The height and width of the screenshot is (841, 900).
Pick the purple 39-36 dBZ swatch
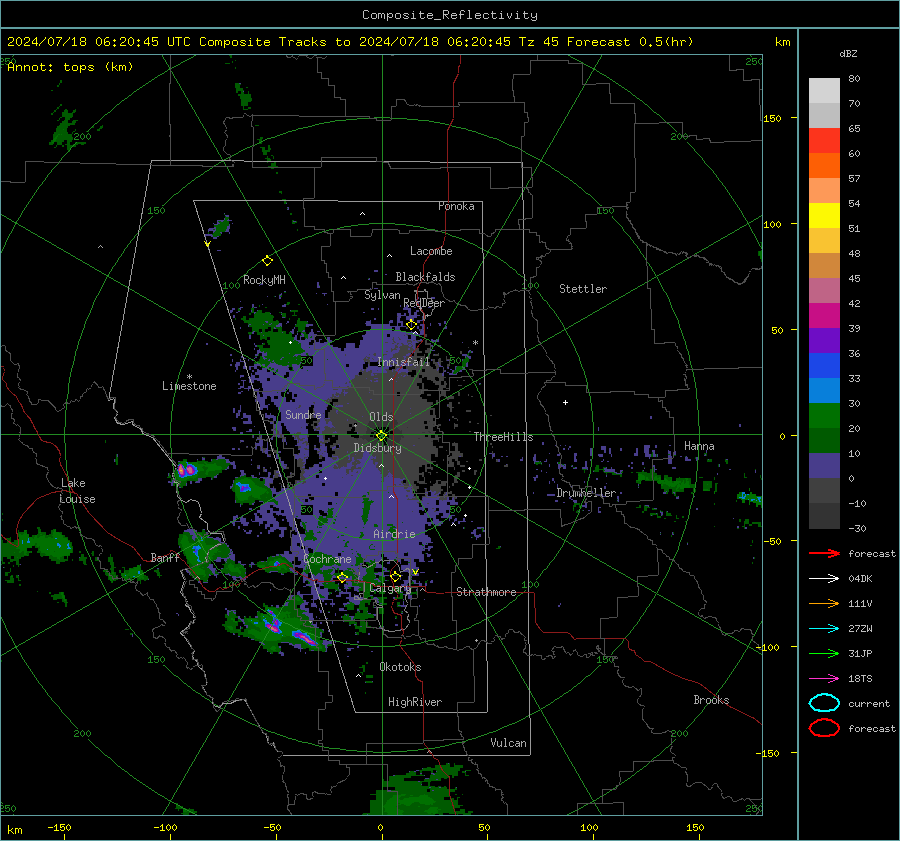coord(824,341)
